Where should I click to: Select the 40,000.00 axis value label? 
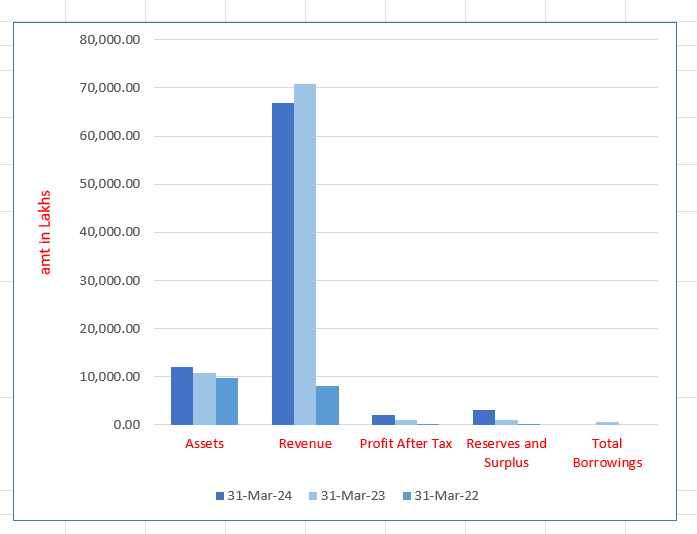pyautogui.click(x=108, y=232)
